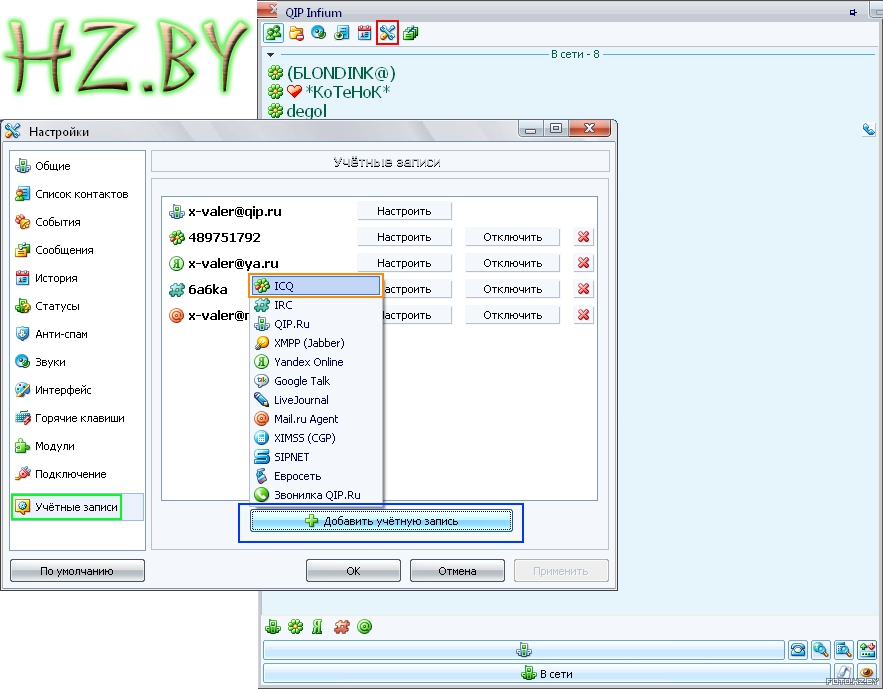The height and width of the screenshot is (689, 883).
Task: Open the Подключение settings section
Action: (60, 474)
